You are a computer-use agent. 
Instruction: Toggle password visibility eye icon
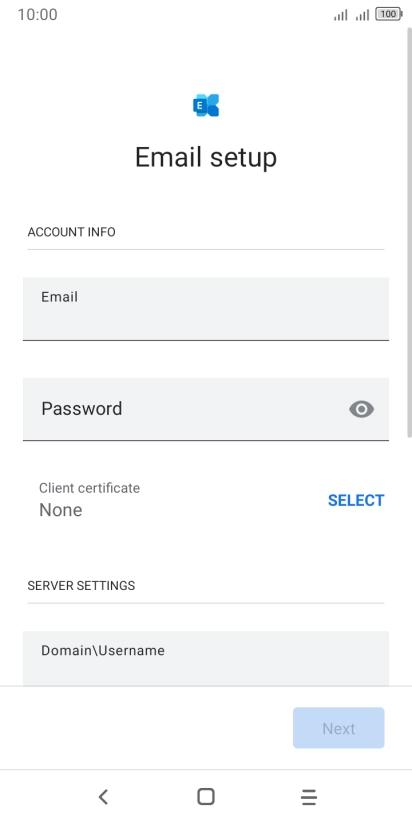pyautogui.click(x=362, y=409)
